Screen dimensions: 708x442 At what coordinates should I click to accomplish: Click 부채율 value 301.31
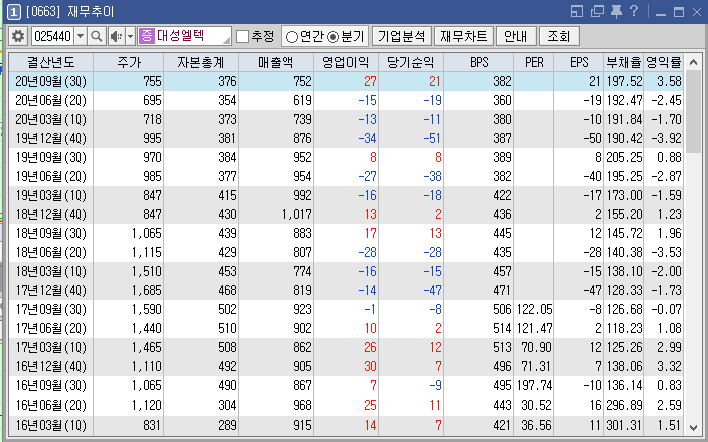click(x=624, y=425)
